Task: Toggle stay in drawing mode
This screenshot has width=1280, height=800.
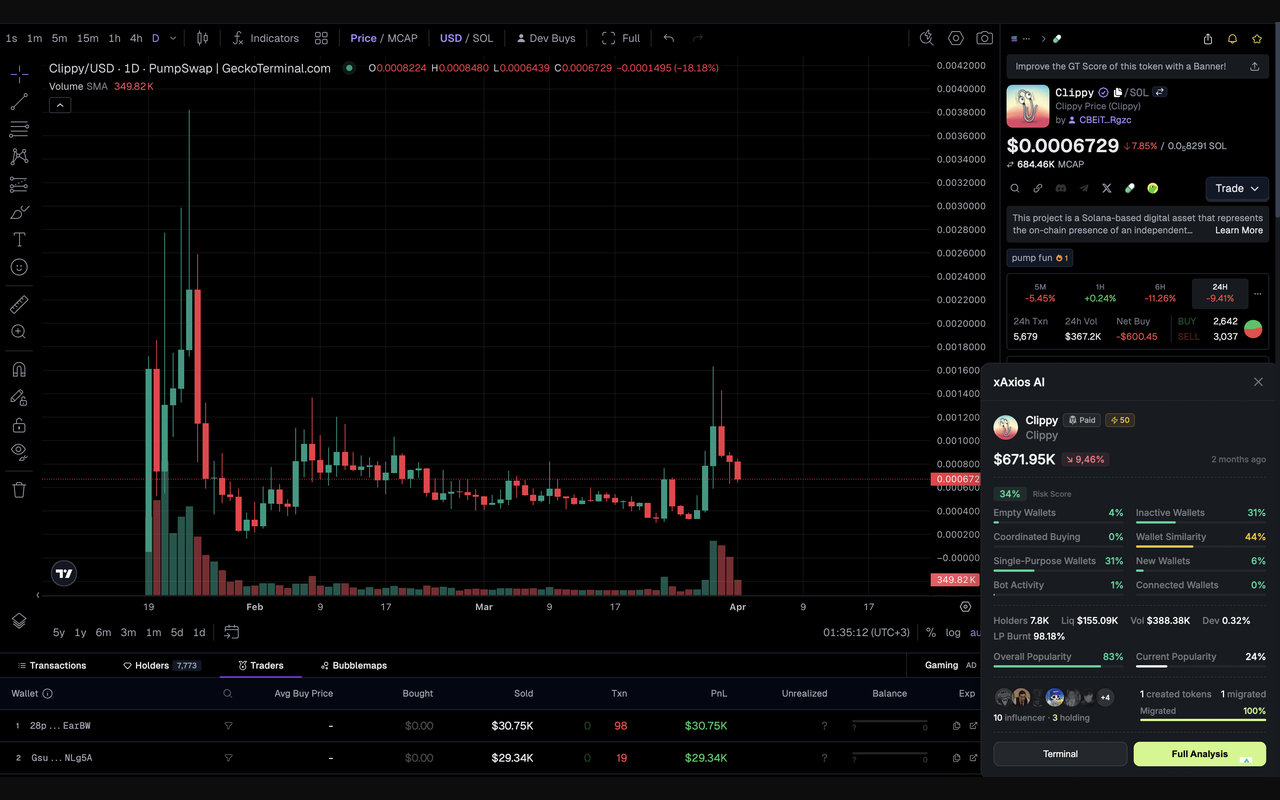Action: pyautogui.click(x=19, y=397)
